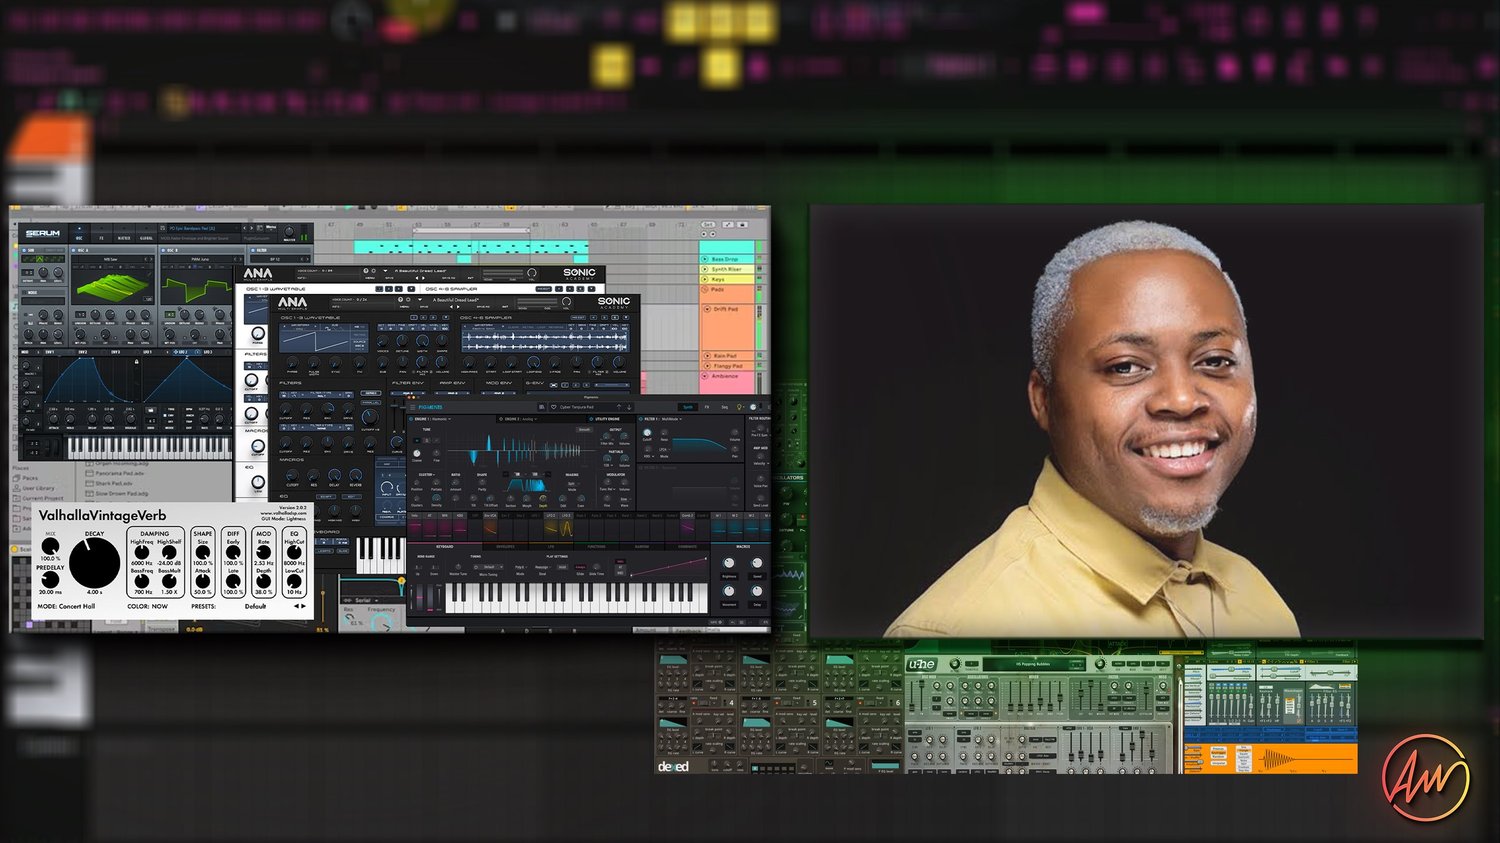This screenshot has width=1500, height=843.
Task: Click the round icon beside Pads track
Action: click(x=705, y=289)
